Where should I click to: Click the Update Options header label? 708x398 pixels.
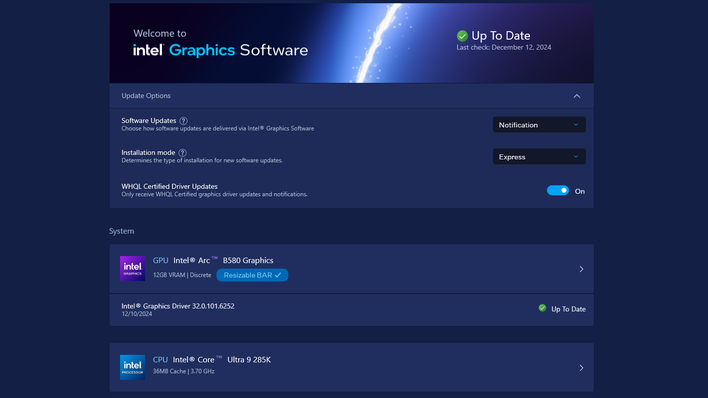point(146,96)
